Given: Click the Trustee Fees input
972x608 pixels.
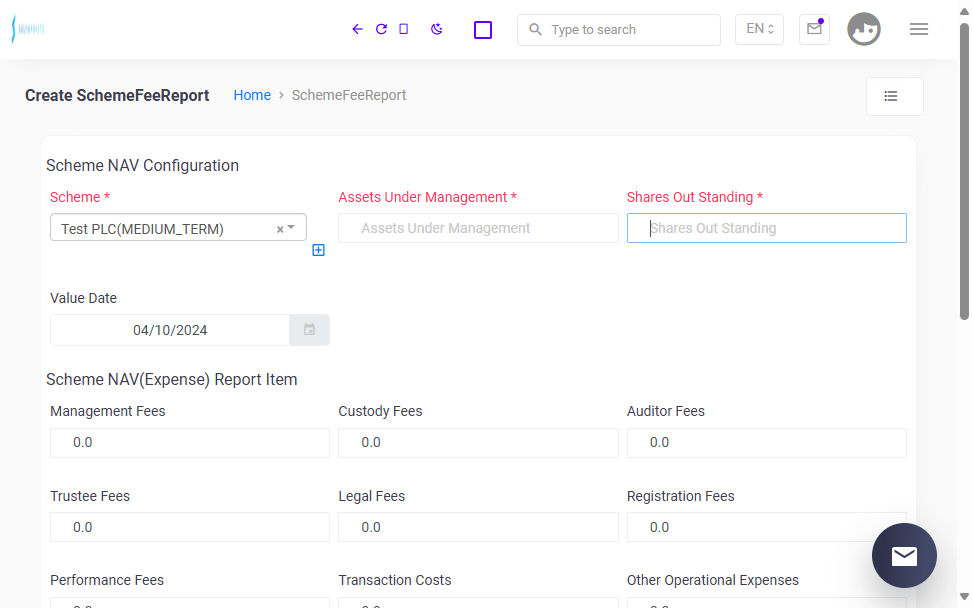Looking at the screenshot, I should 190,527.
